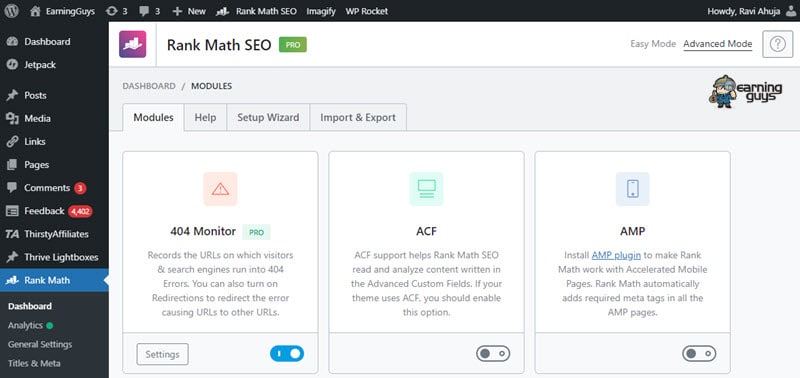Go to DASHBOARD breadcrumb link

click(148, 86)
